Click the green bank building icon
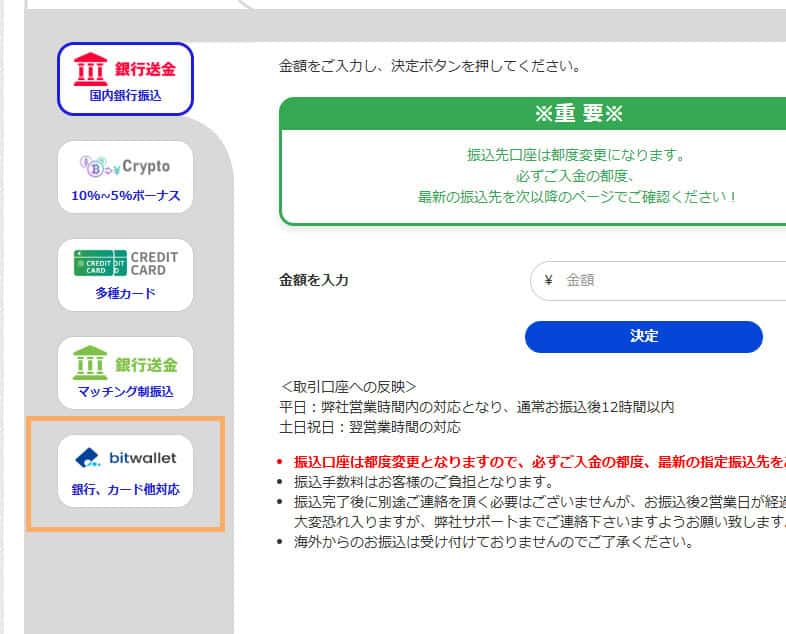This screenshot has height=634, width=786. pyautogui.click(x=90, y=363)
